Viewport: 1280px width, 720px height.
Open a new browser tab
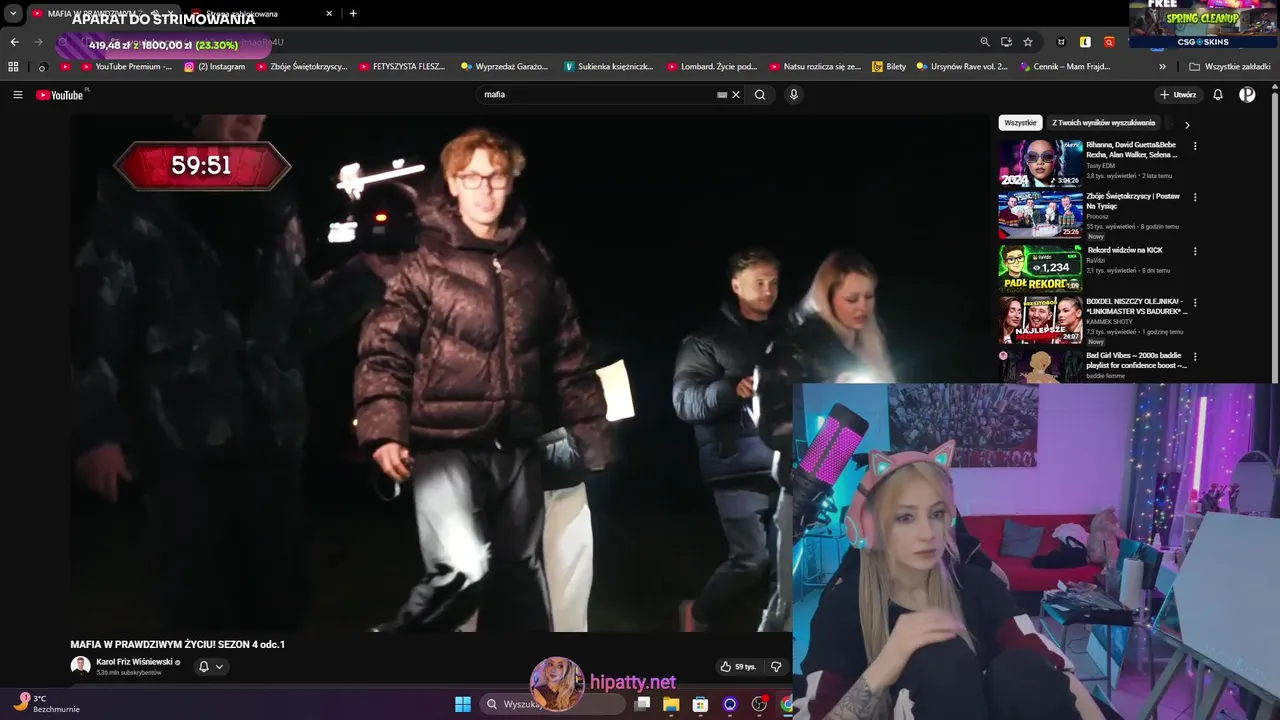(x=353, y=13)
